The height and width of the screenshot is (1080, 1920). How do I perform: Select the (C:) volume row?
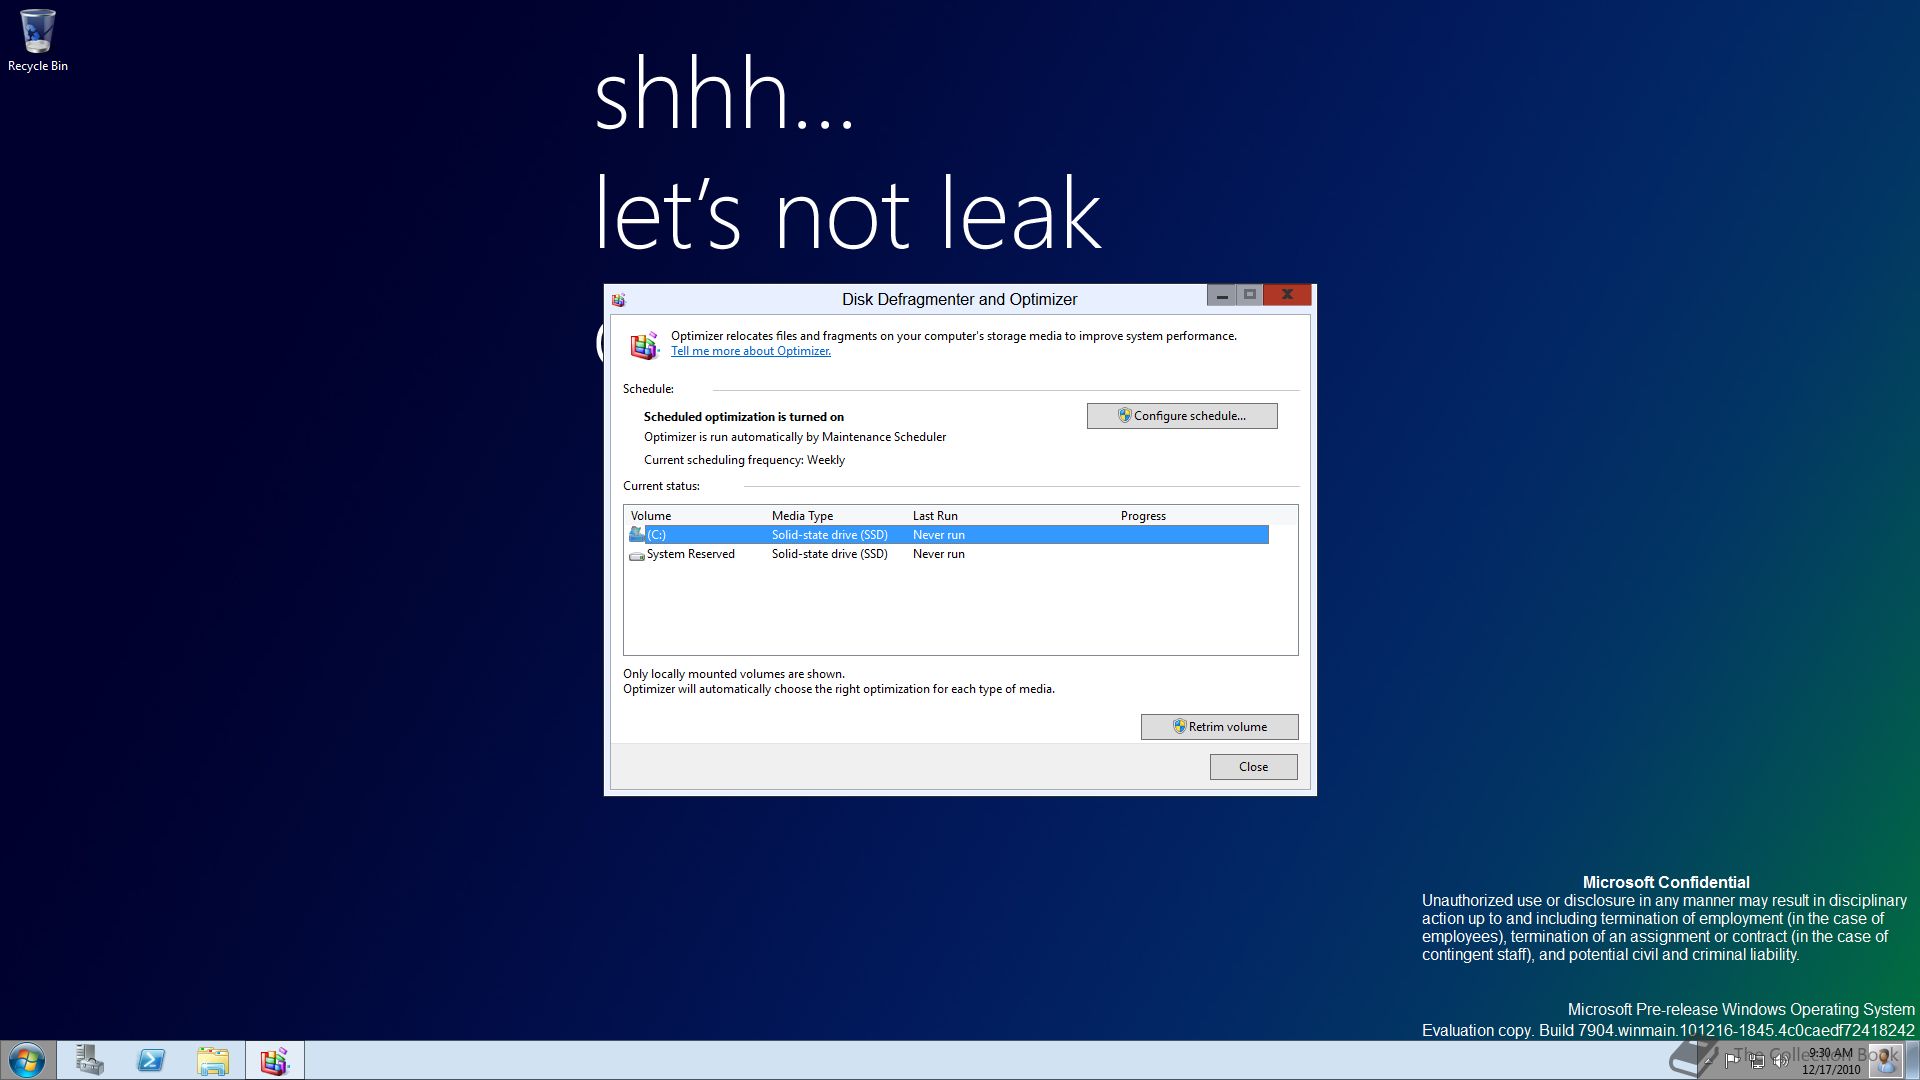(x=948, y=535)
